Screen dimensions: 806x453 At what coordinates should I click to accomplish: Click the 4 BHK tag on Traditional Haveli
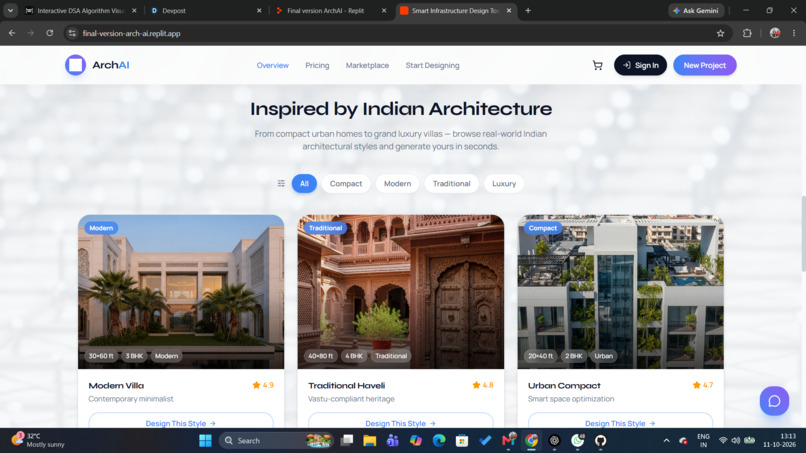point(354,356)
